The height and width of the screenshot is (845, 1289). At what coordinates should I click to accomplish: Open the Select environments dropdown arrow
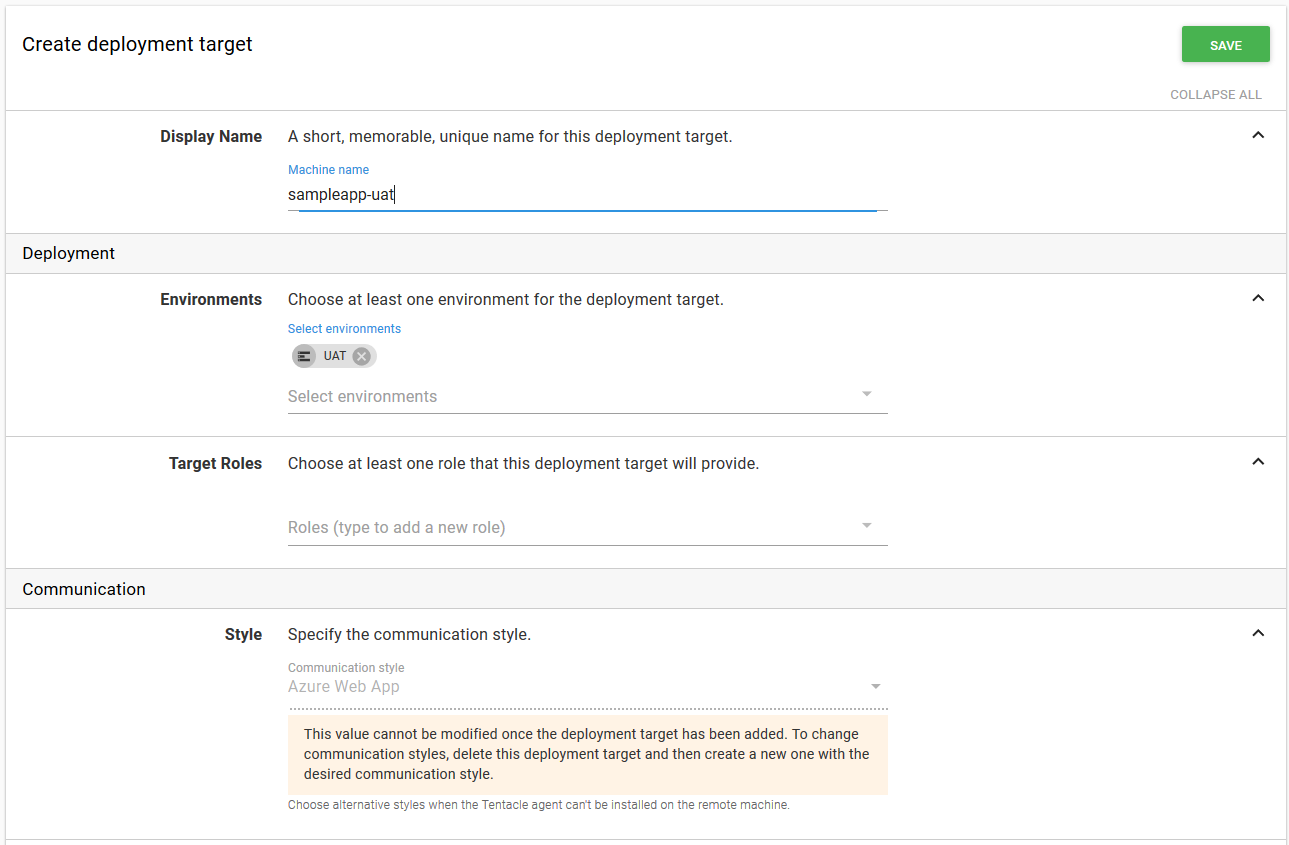[x=867, y=394]
